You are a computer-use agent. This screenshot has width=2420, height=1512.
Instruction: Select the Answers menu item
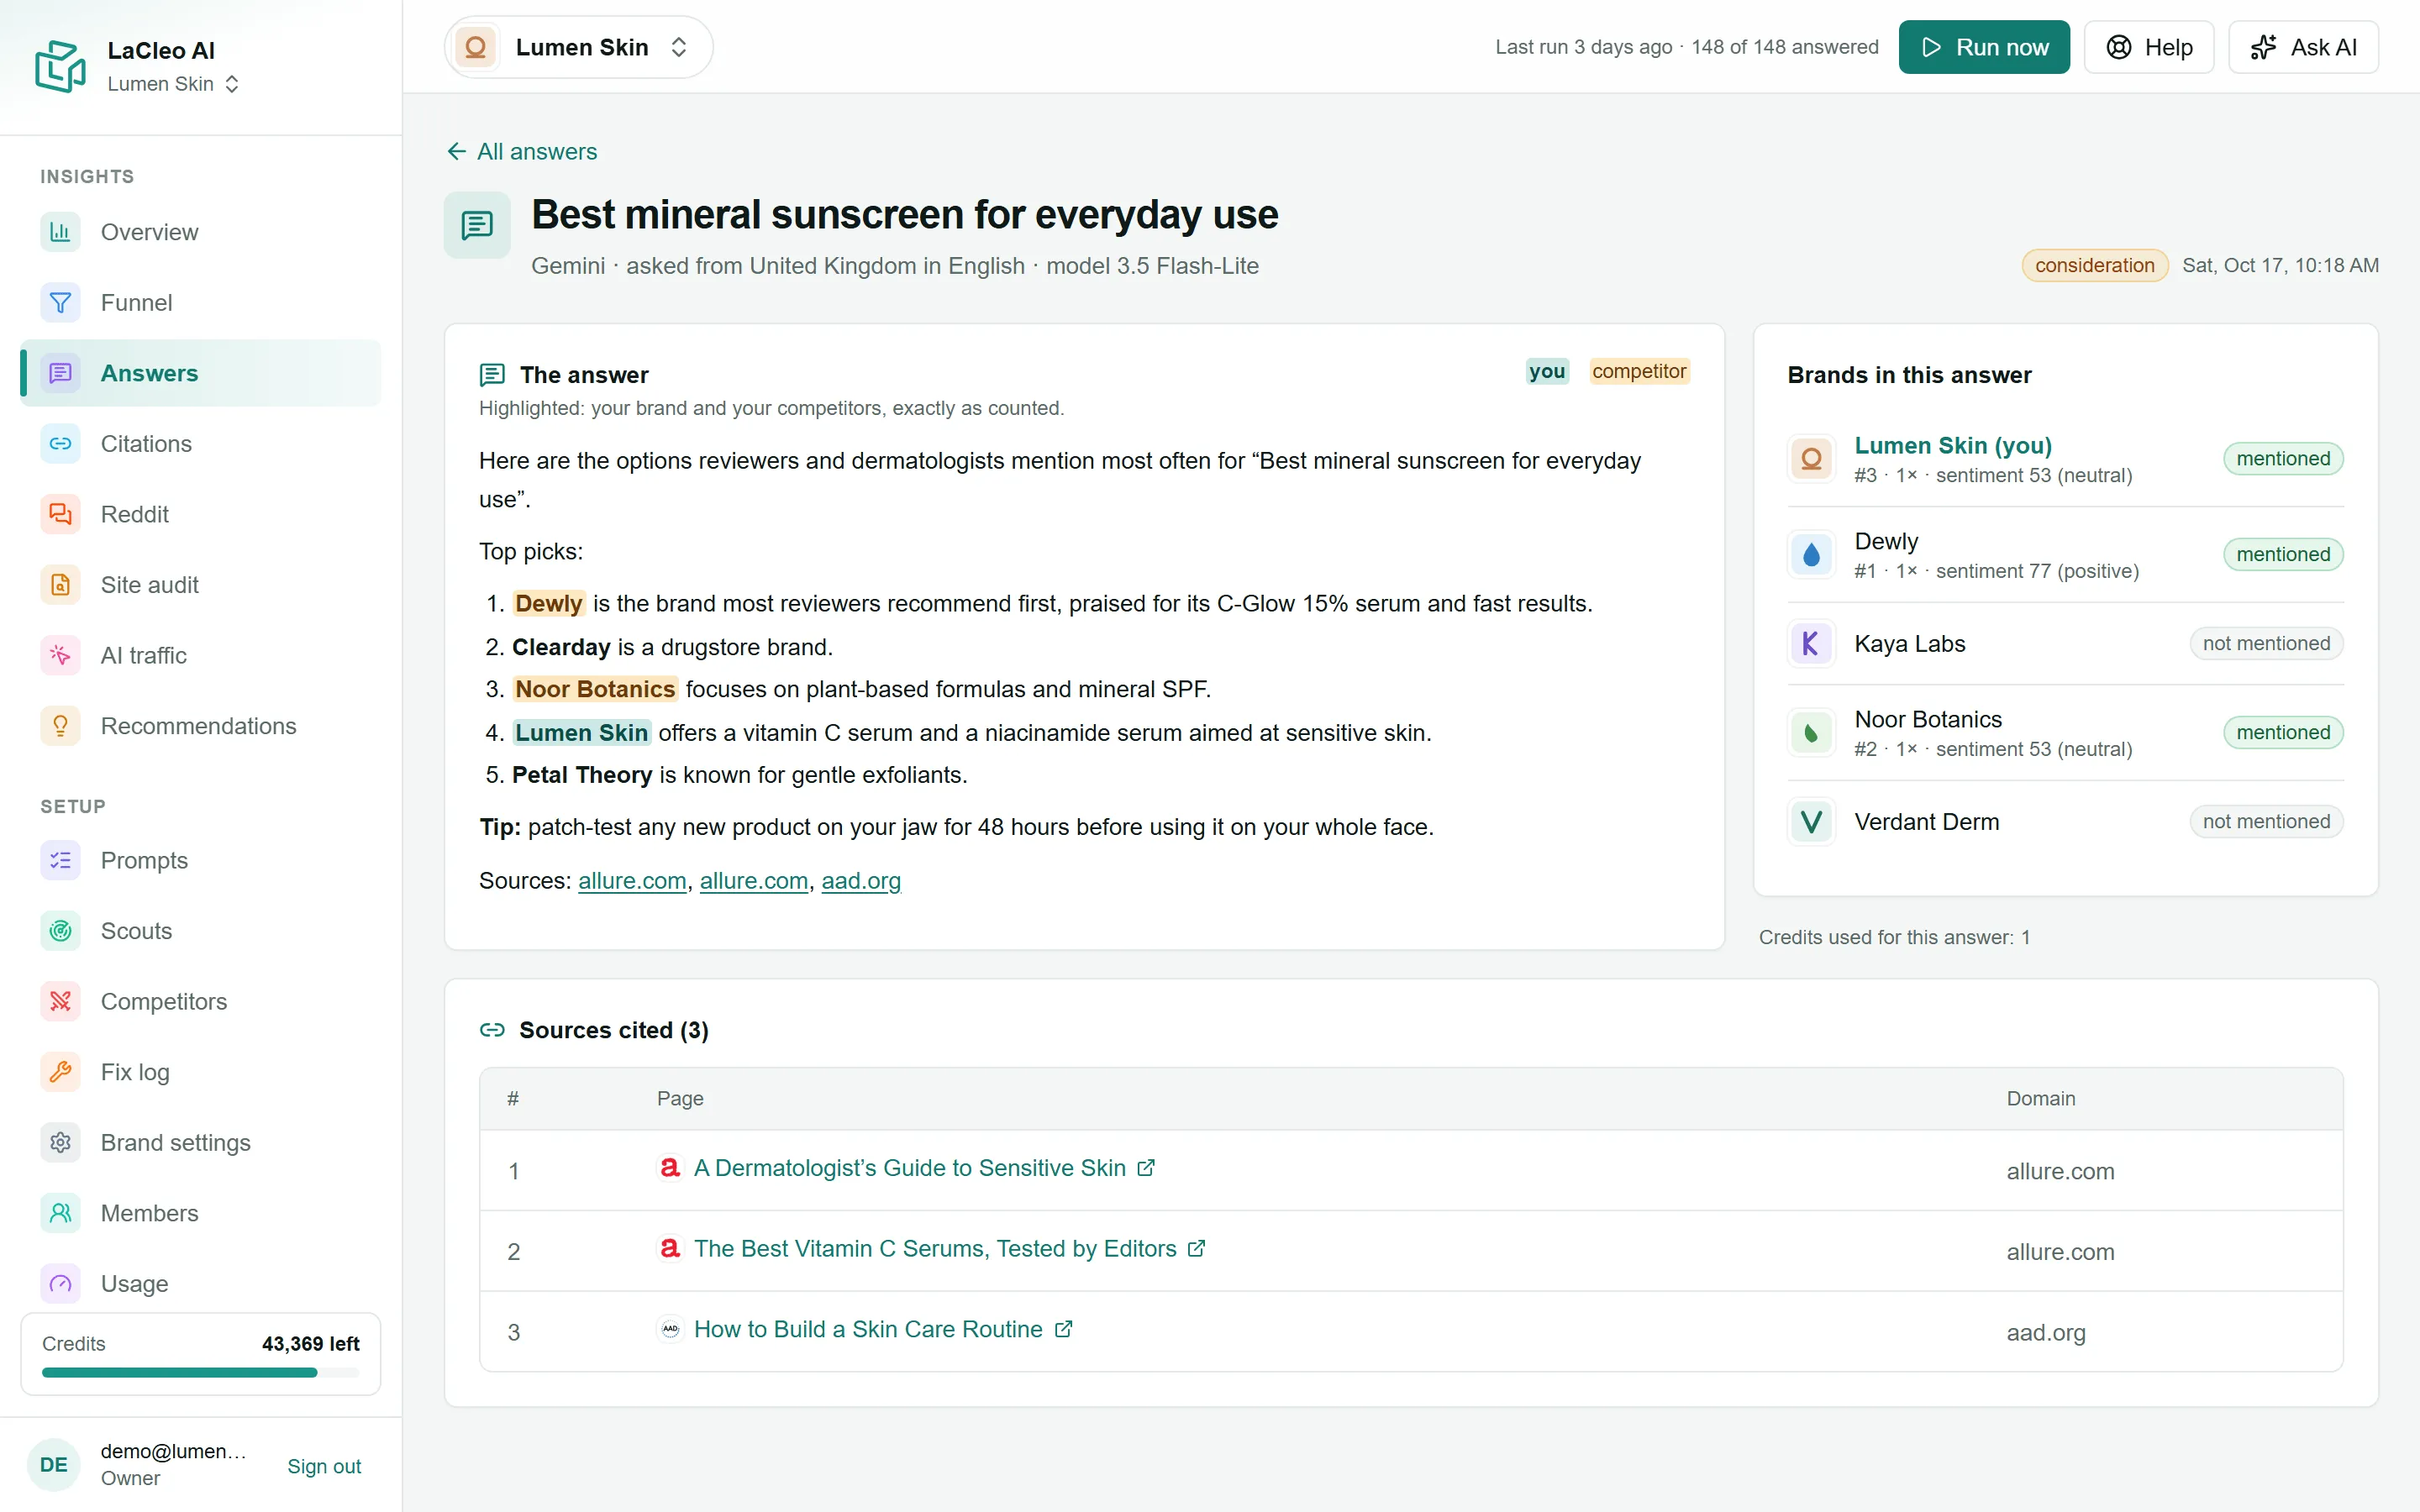[200, 373]
